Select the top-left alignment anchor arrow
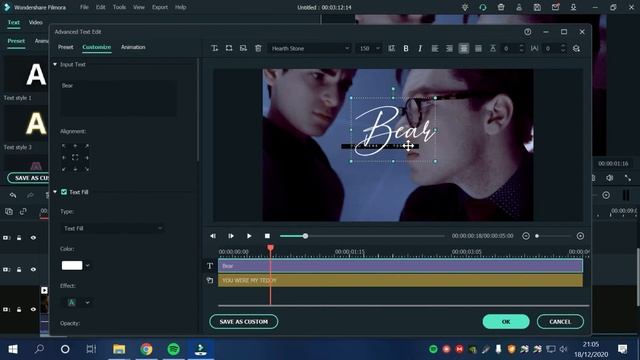 point(64,146)
